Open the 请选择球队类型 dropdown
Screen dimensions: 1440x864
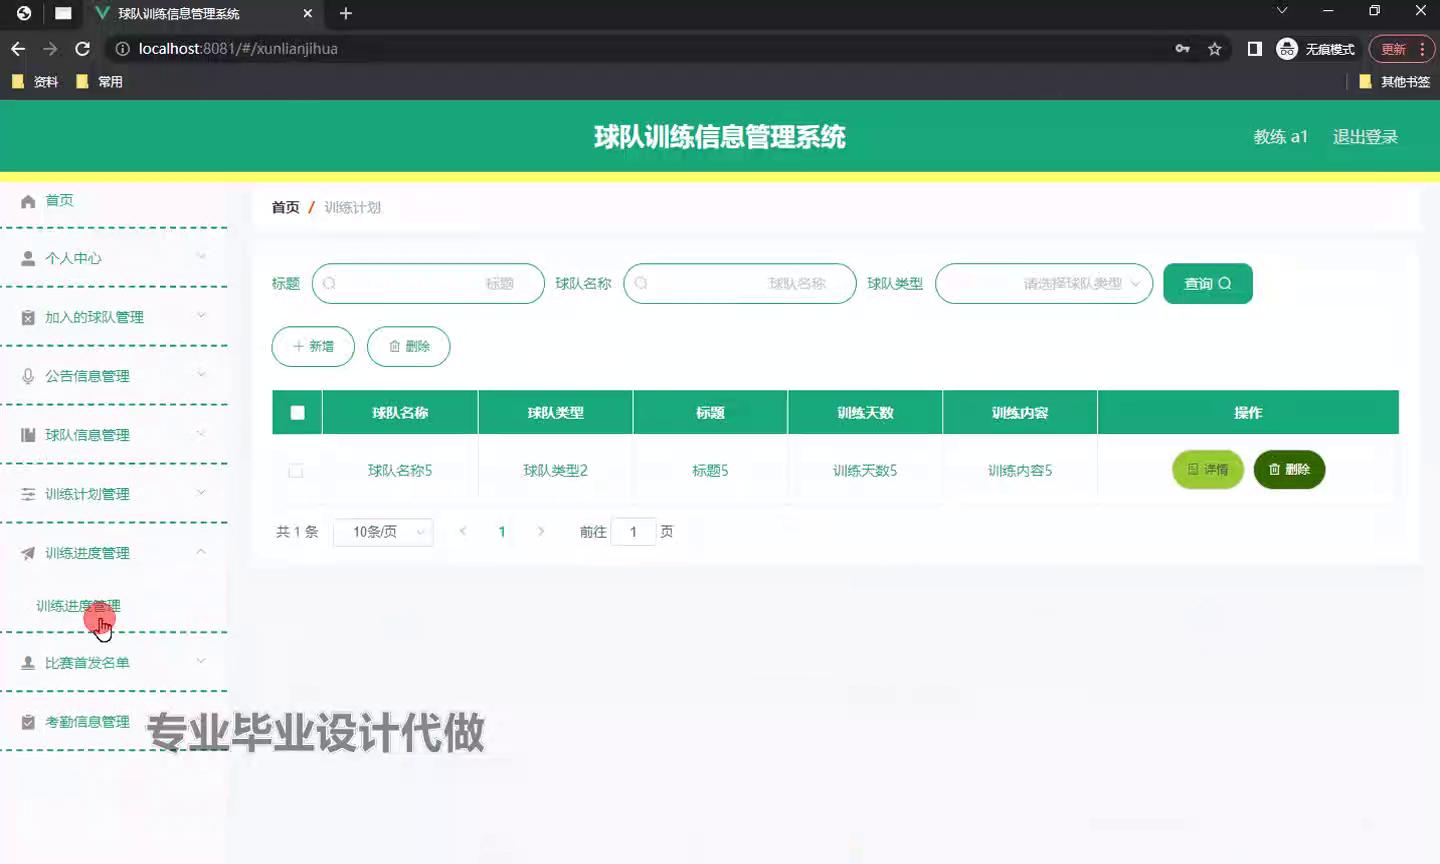(x=1043, y=283)
